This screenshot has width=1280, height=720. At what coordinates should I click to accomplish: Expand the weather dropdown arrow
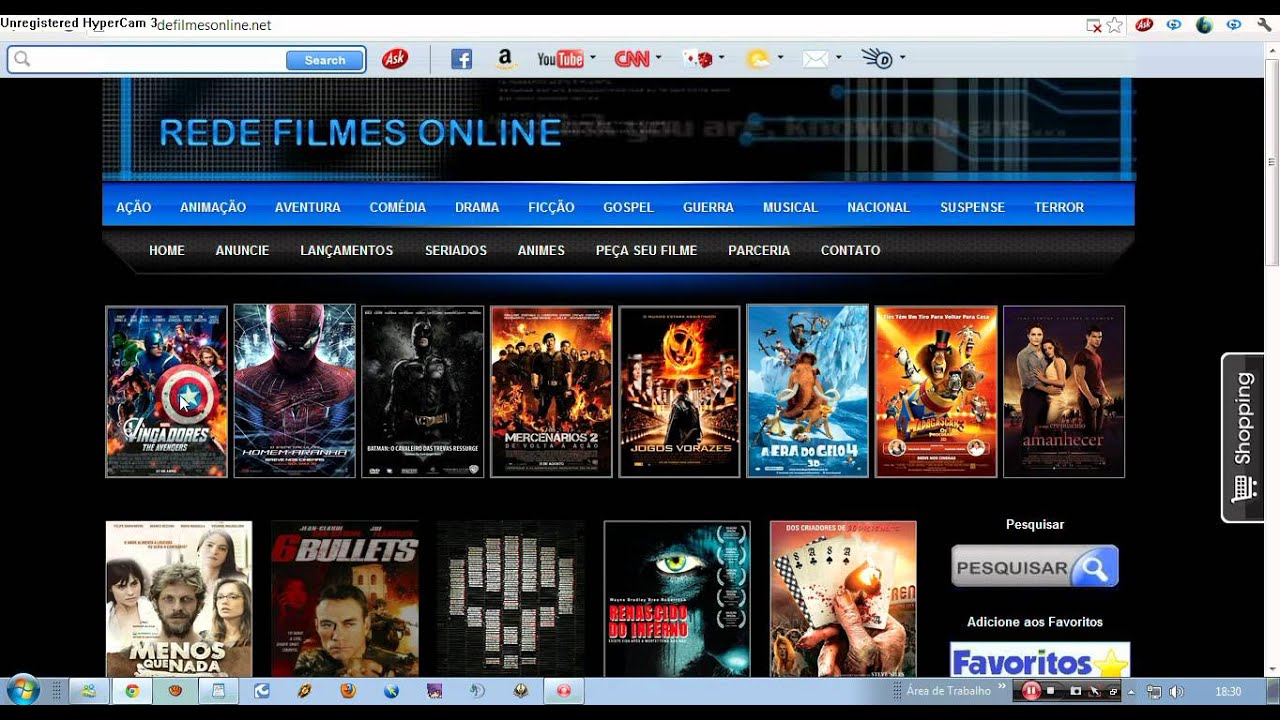780,58
